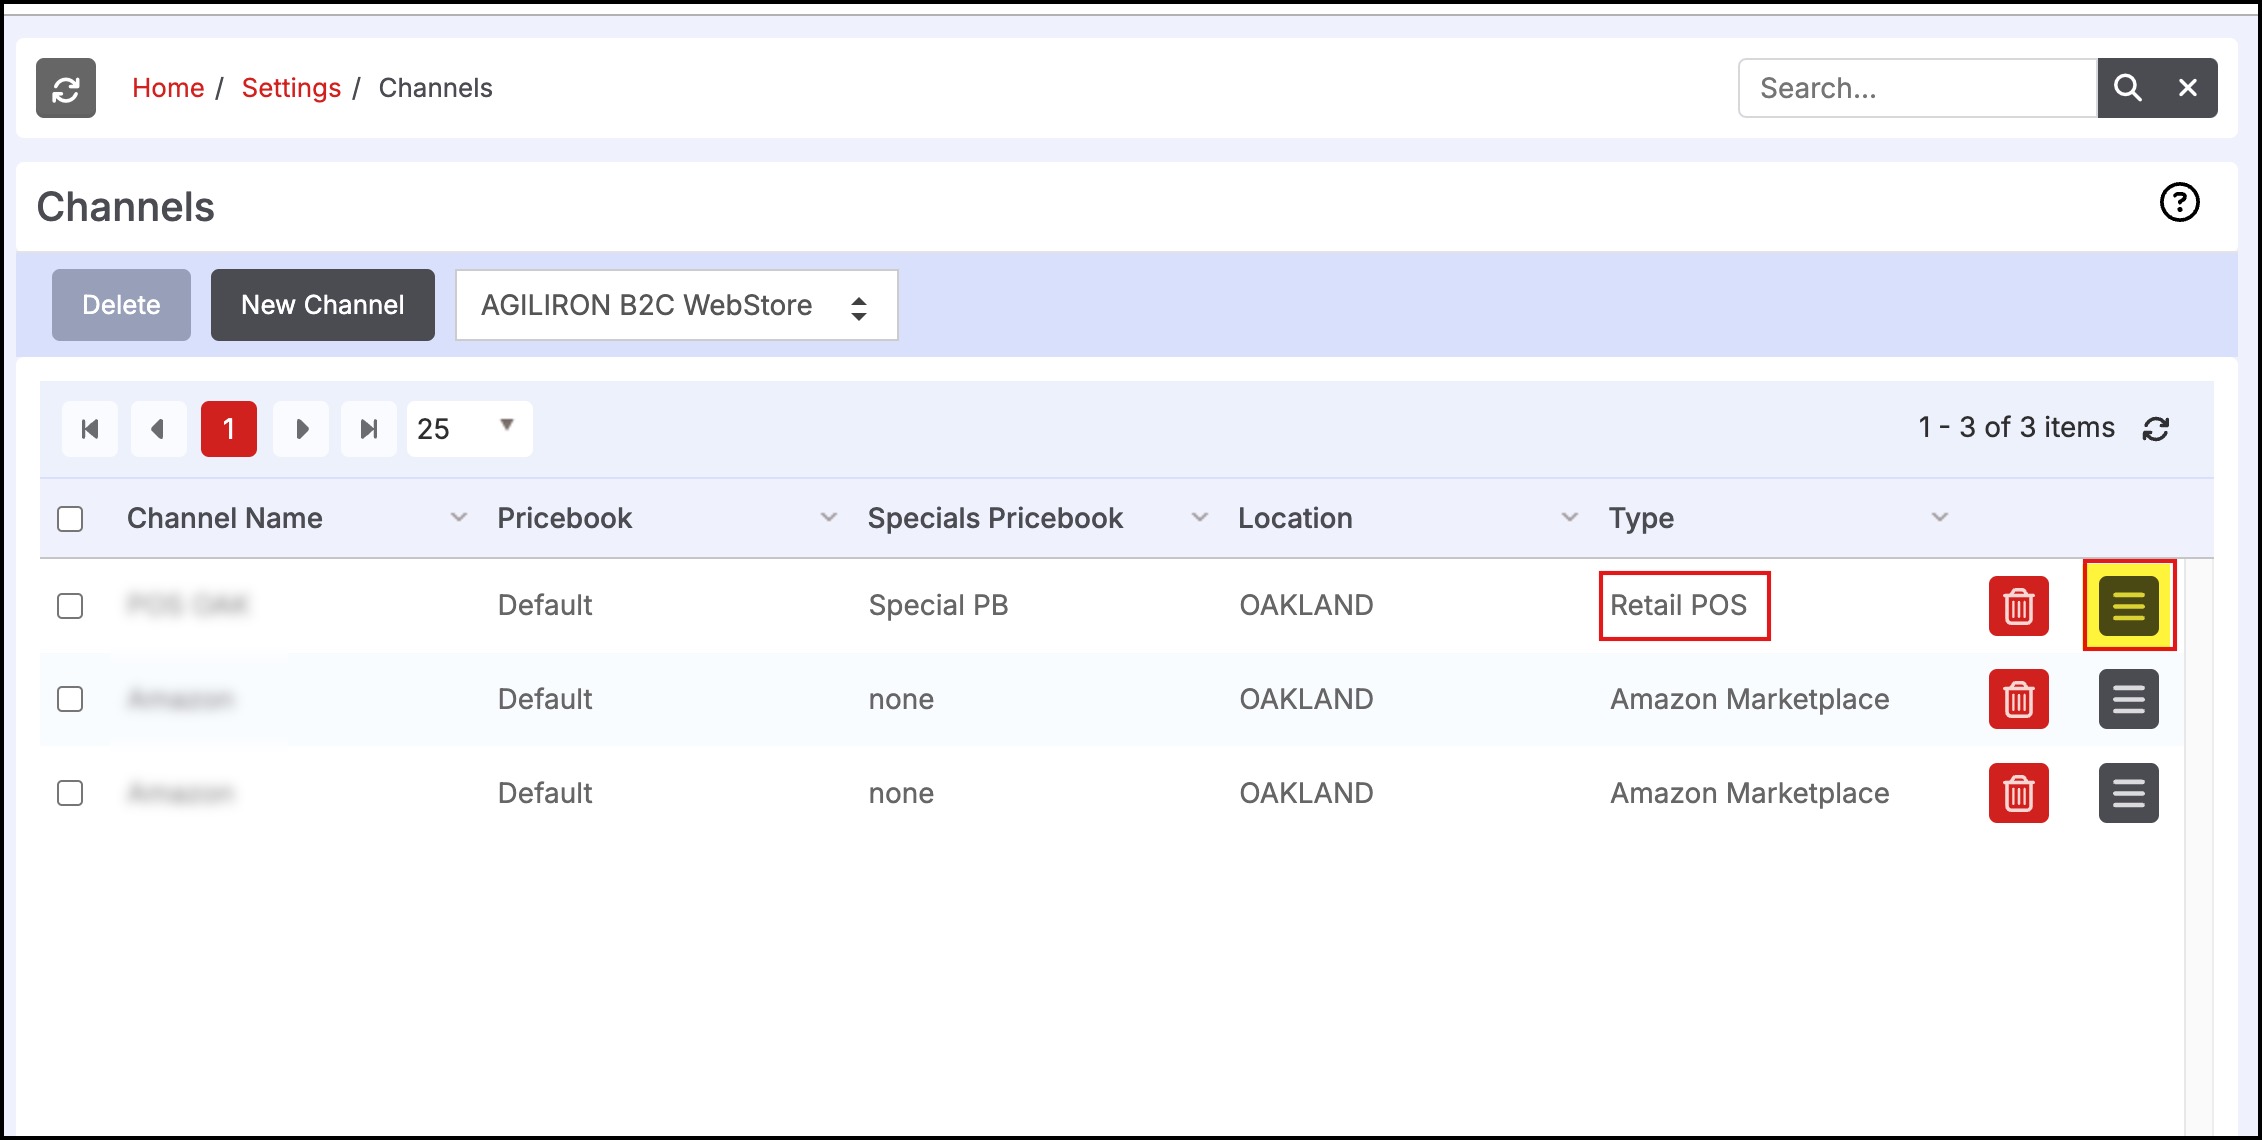
Task: Open the AGILIRON B2C WebStore dropdown
Action: [x=676, y=305]
